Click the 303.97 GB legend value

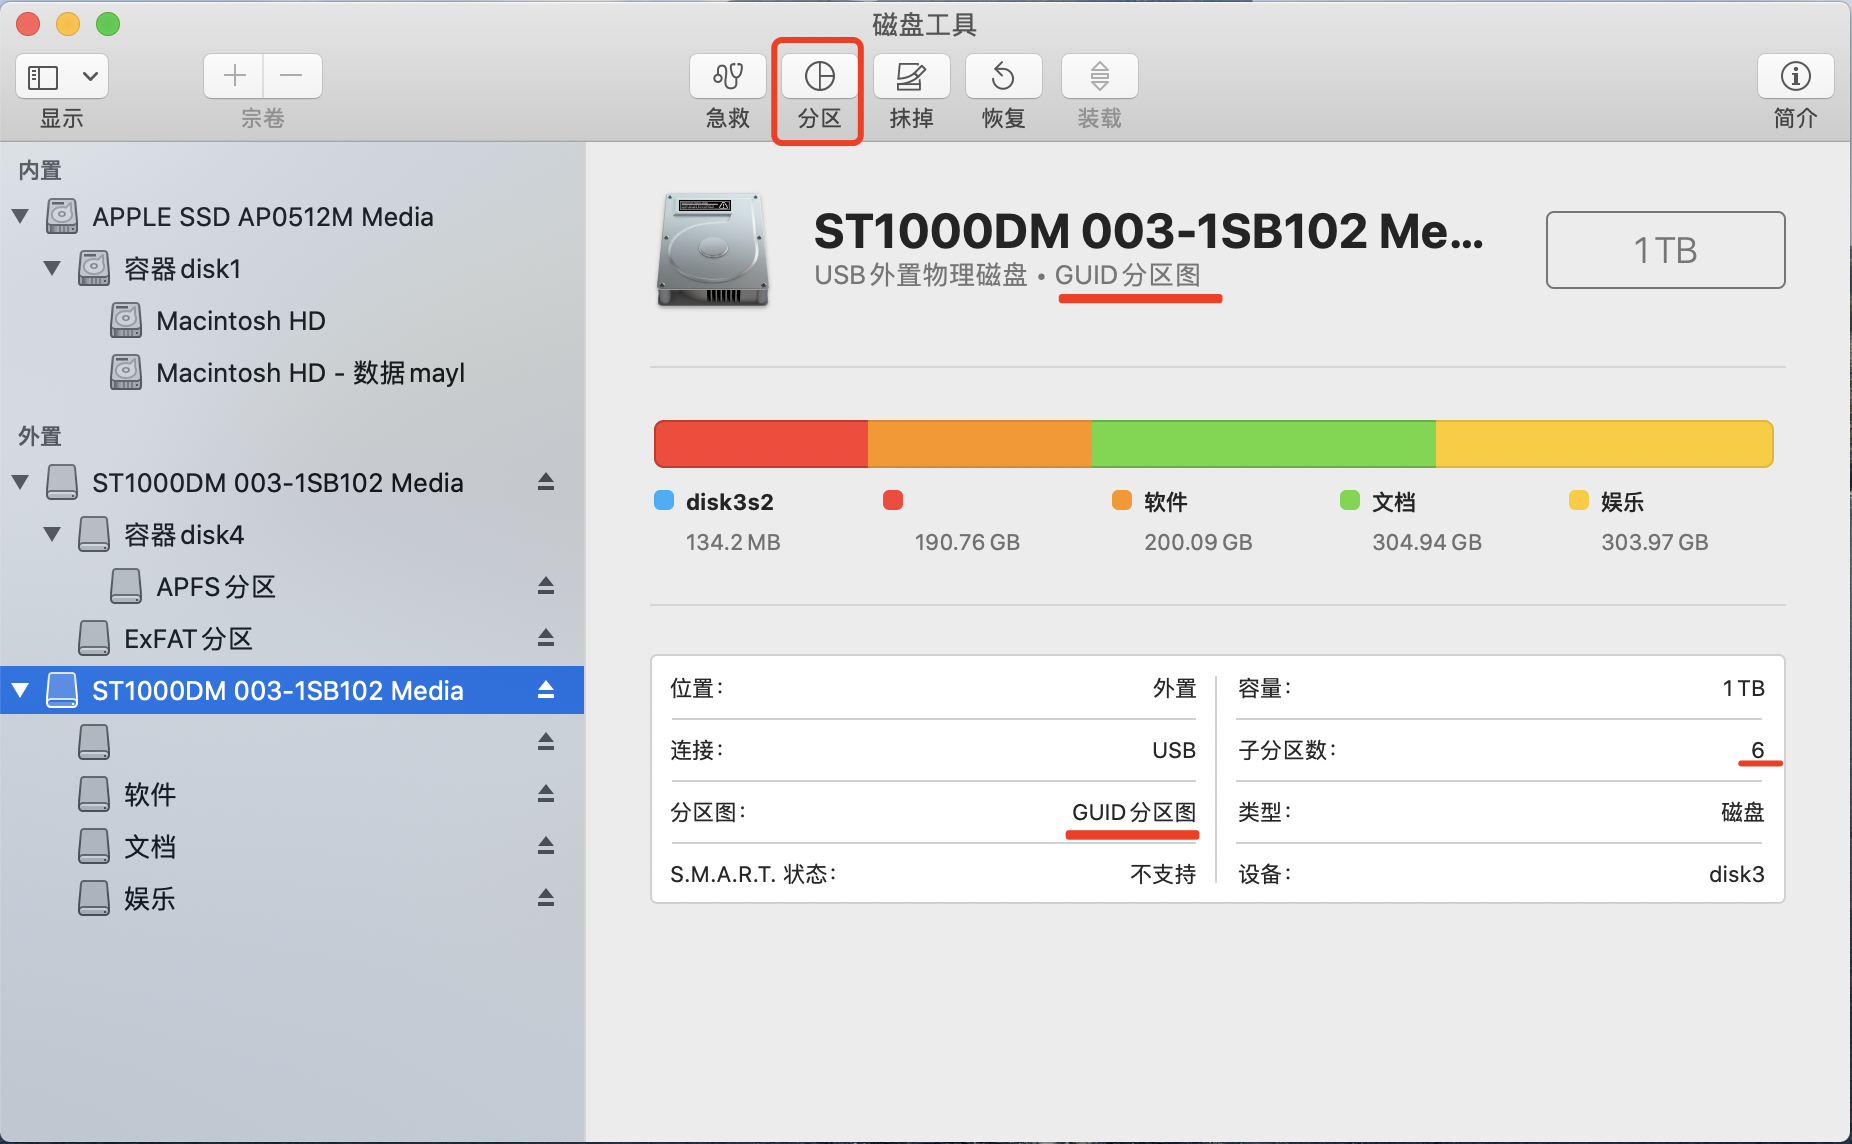pyautogui.click(x=1655, y=543)
